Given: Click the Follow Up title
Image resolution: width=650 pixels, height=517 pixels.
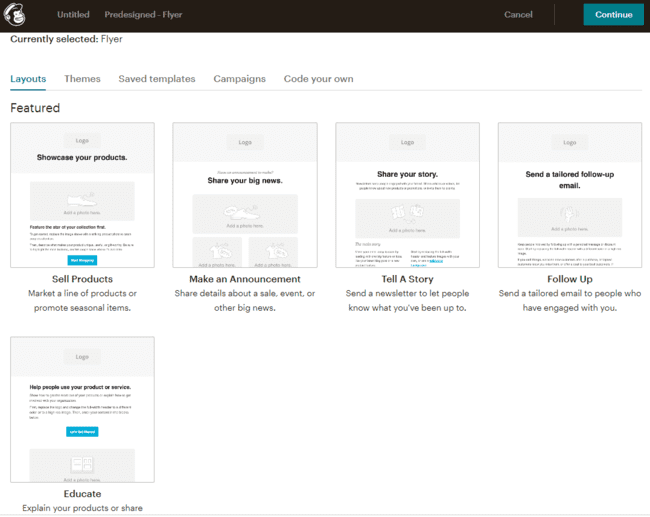Looking at the screenshot, I should point(570,279).
